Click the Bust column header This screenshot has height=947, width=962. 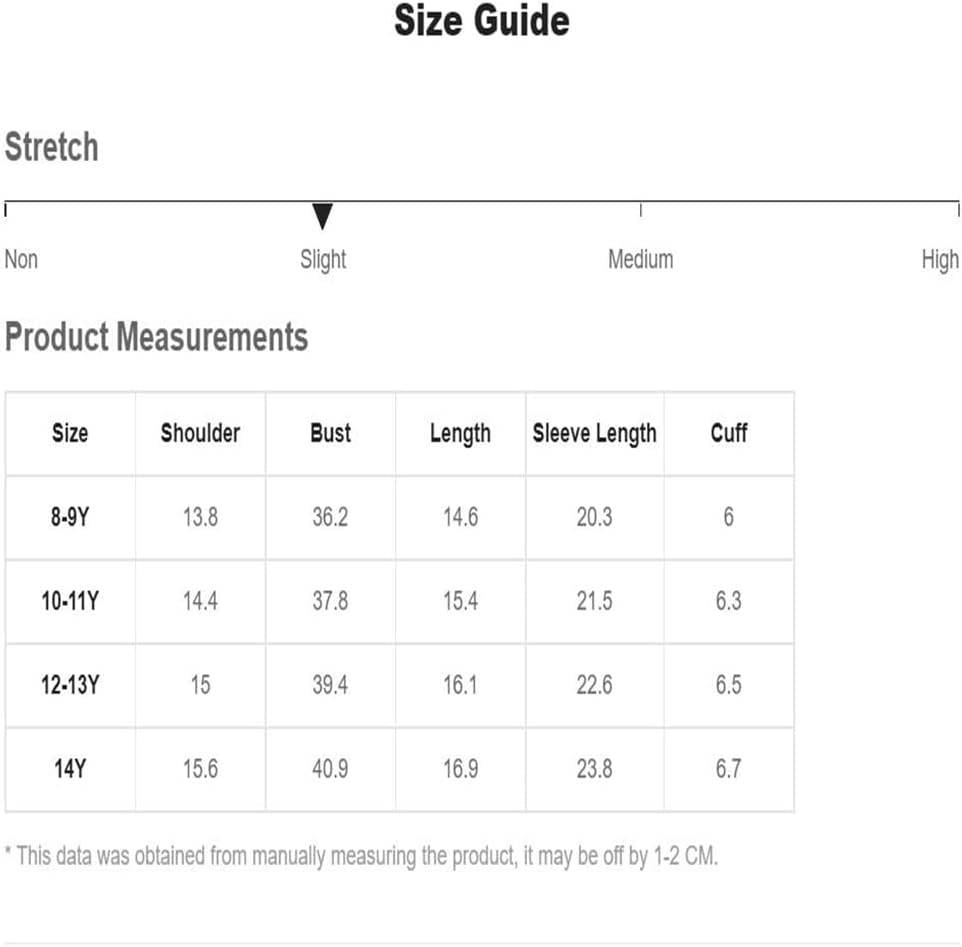coord(331,433)
